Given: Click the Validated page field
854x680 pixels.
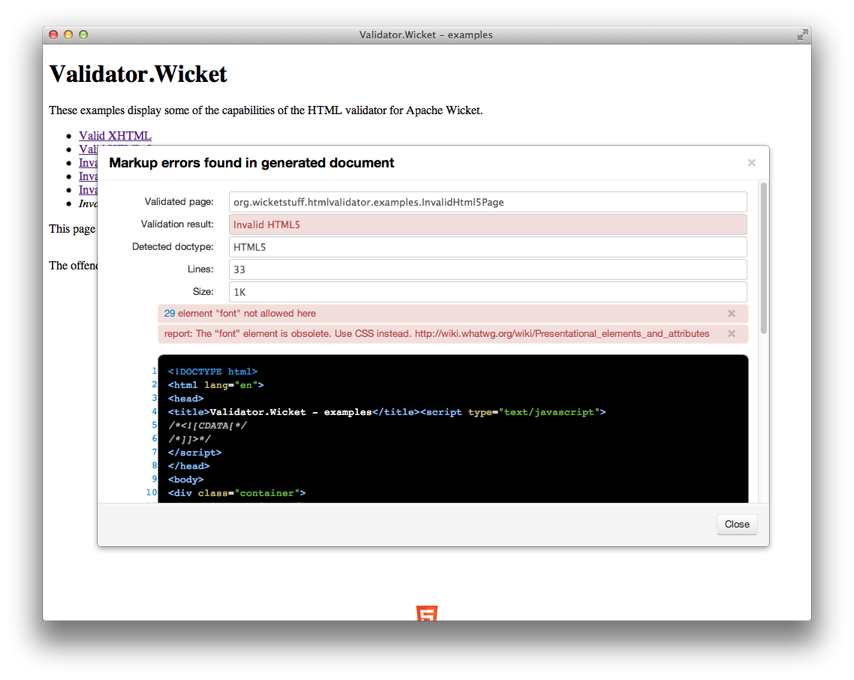Looking at the screenshot, I should 488,202.
